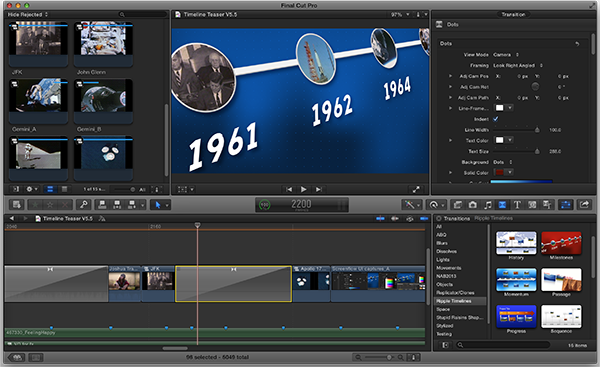Go to previous edit point in viewer
600x367 pixels.
click(289, 189)
